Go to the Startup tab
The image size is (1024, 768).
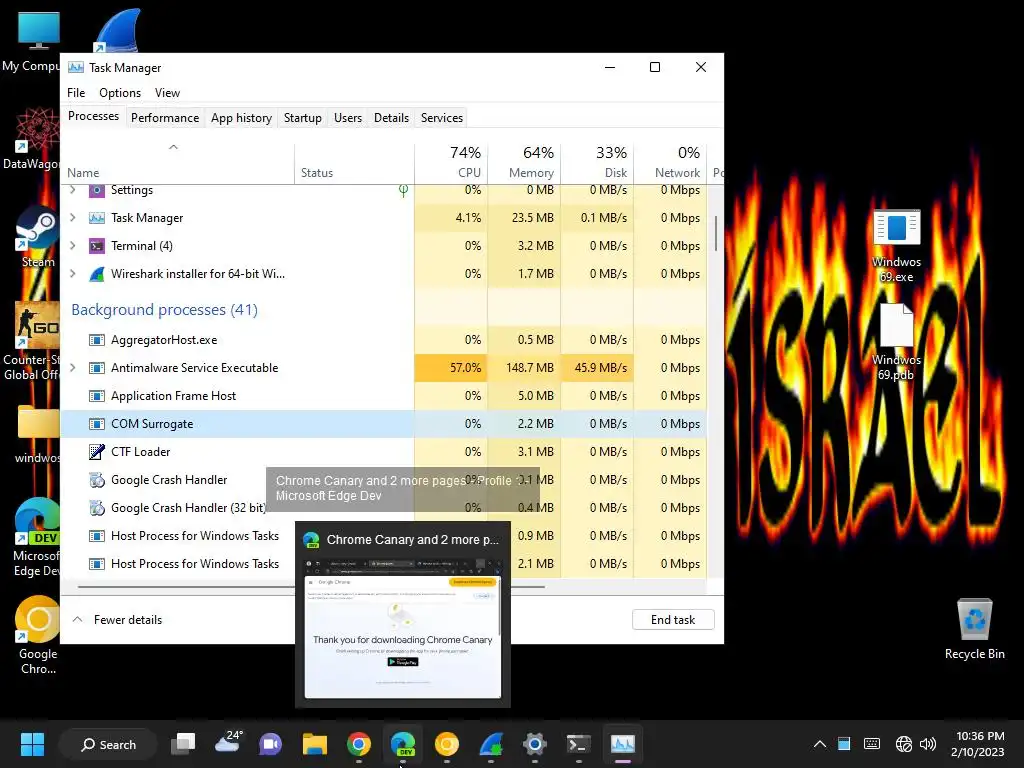pyautogui.click(x=302, y=118)
